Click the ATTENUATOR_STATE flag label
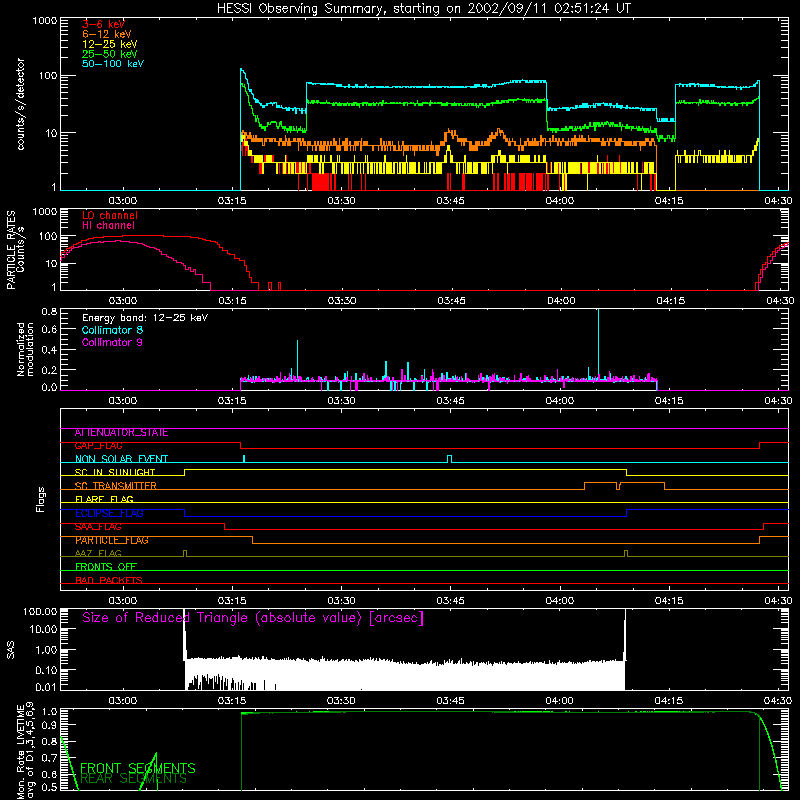This screenshot has width=800, height=800. point(121,433)
